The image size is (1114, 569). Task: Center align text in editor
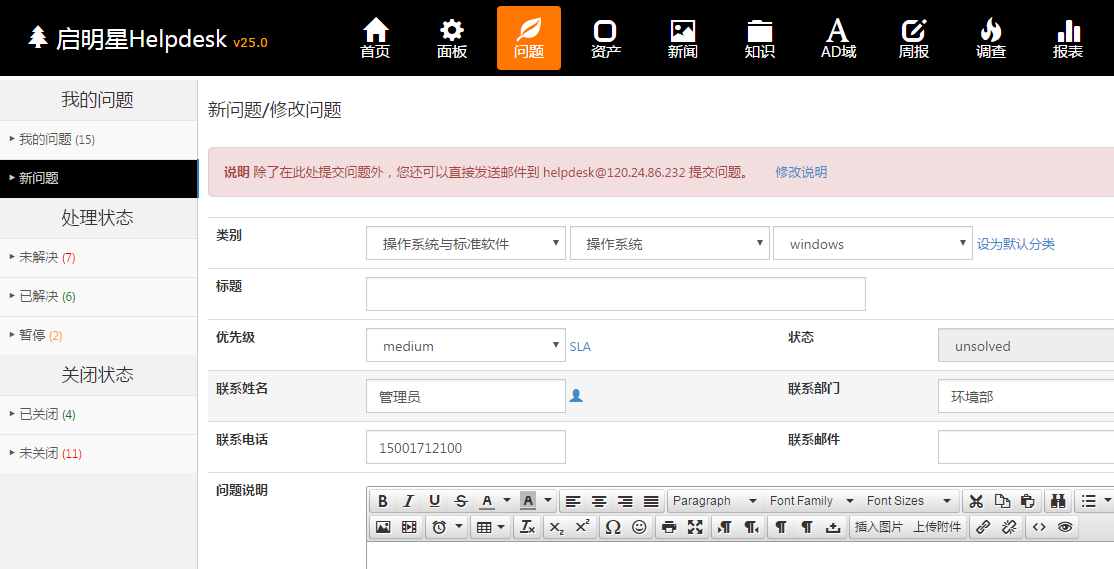[x=599, y=502]
